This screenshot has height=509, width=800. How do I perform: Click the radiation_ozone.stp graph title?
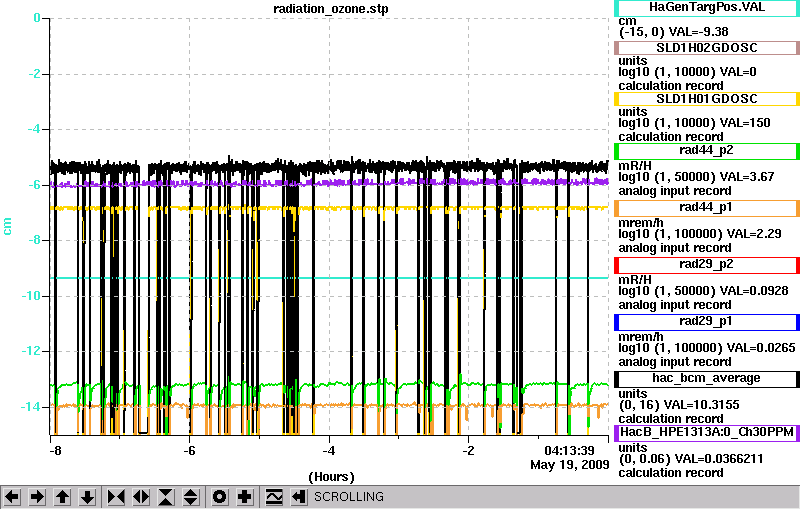[x=331, y=9]
